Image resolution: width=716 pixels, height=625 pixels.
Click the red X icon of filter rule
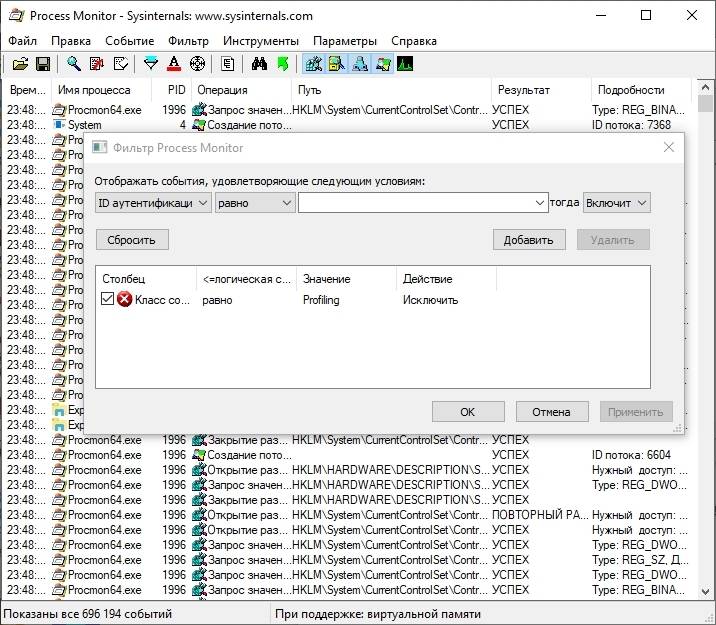click(125, 299)
